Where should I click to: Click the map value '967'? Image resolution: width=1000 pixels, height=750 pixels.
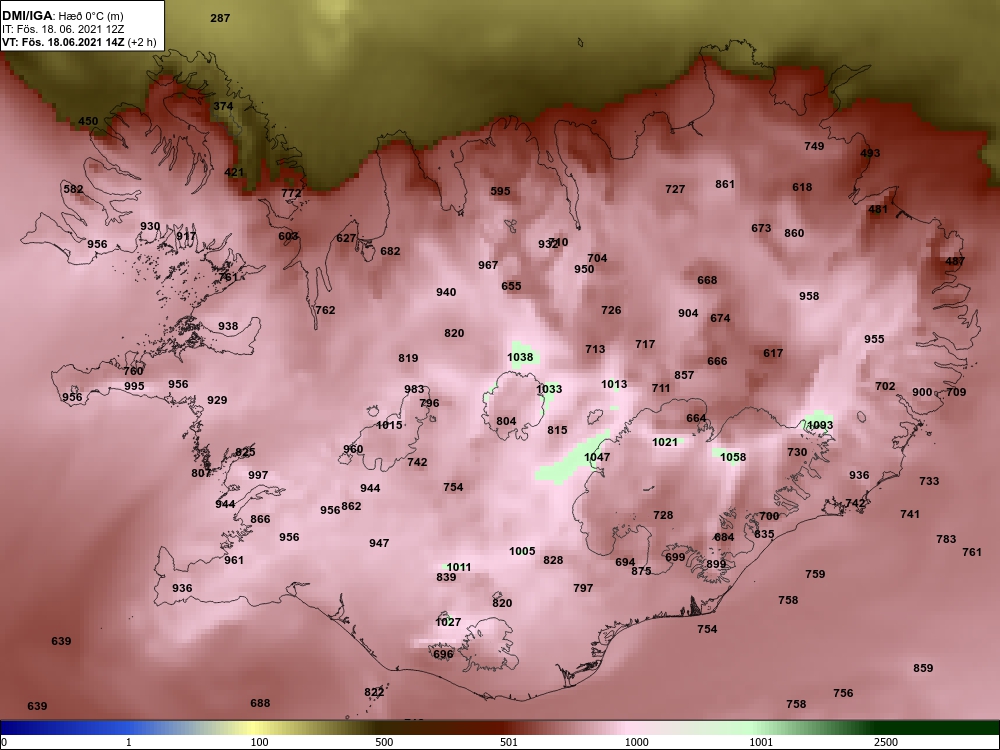point(488,265)
